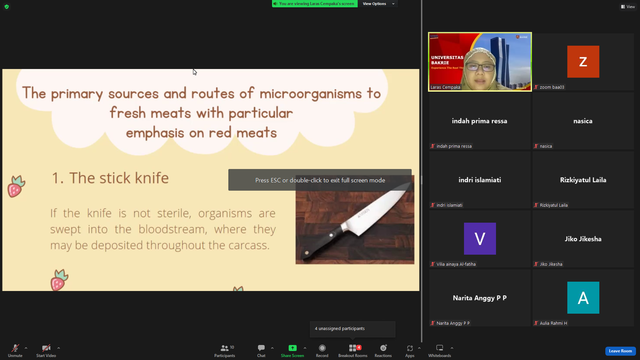Click muted mic icon on indri islamiati tile
The image size is (640, 360).
coord(433,205)
